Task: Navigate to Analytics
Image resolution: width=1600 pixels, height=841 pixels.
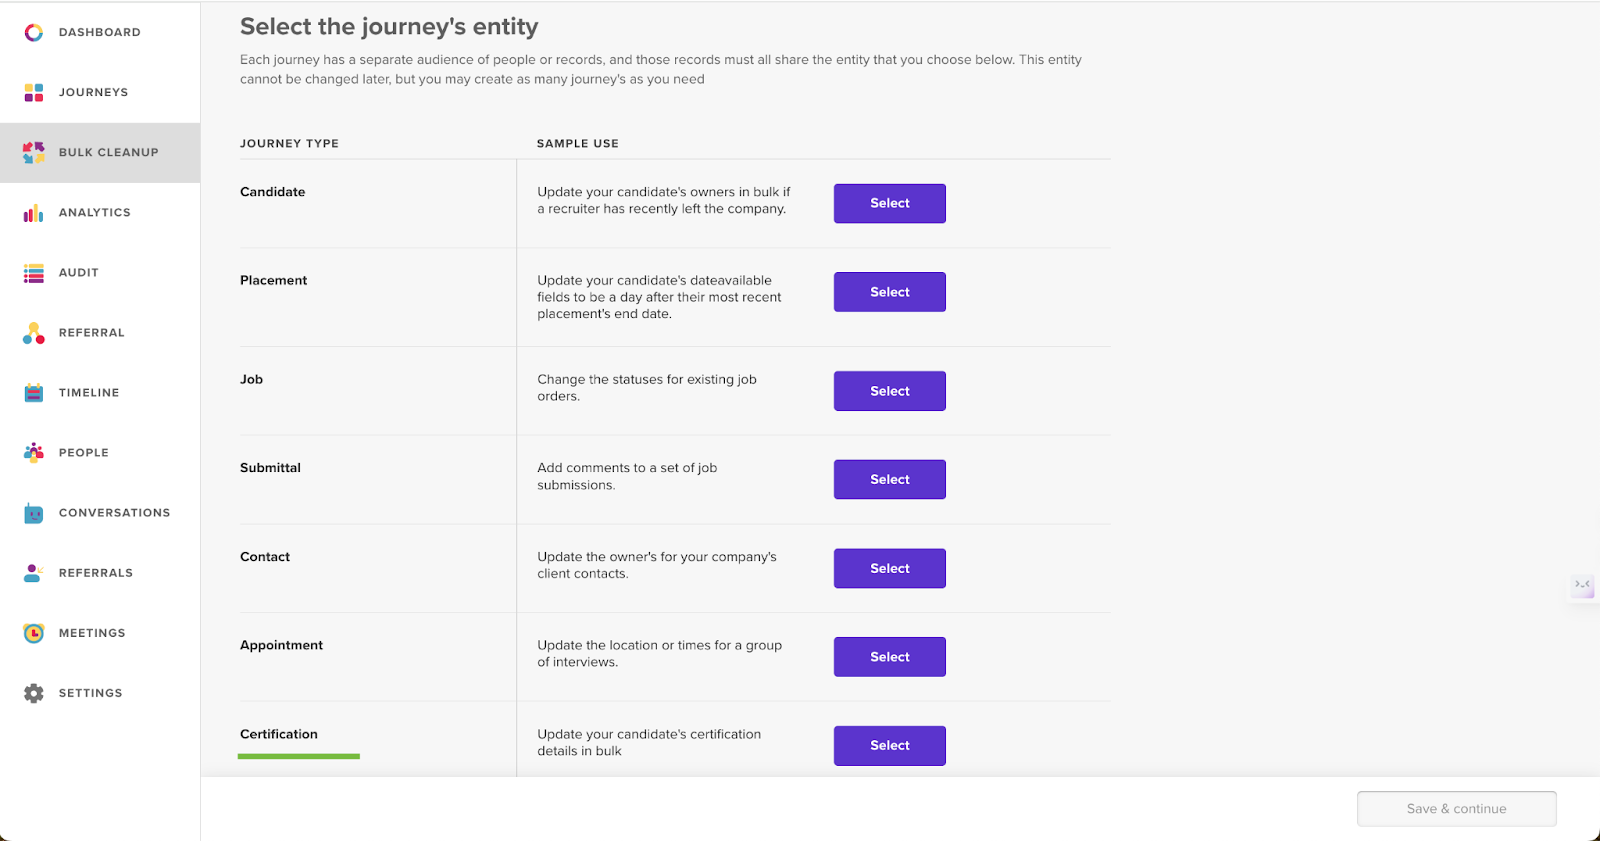Action: (x=100, y=212)
